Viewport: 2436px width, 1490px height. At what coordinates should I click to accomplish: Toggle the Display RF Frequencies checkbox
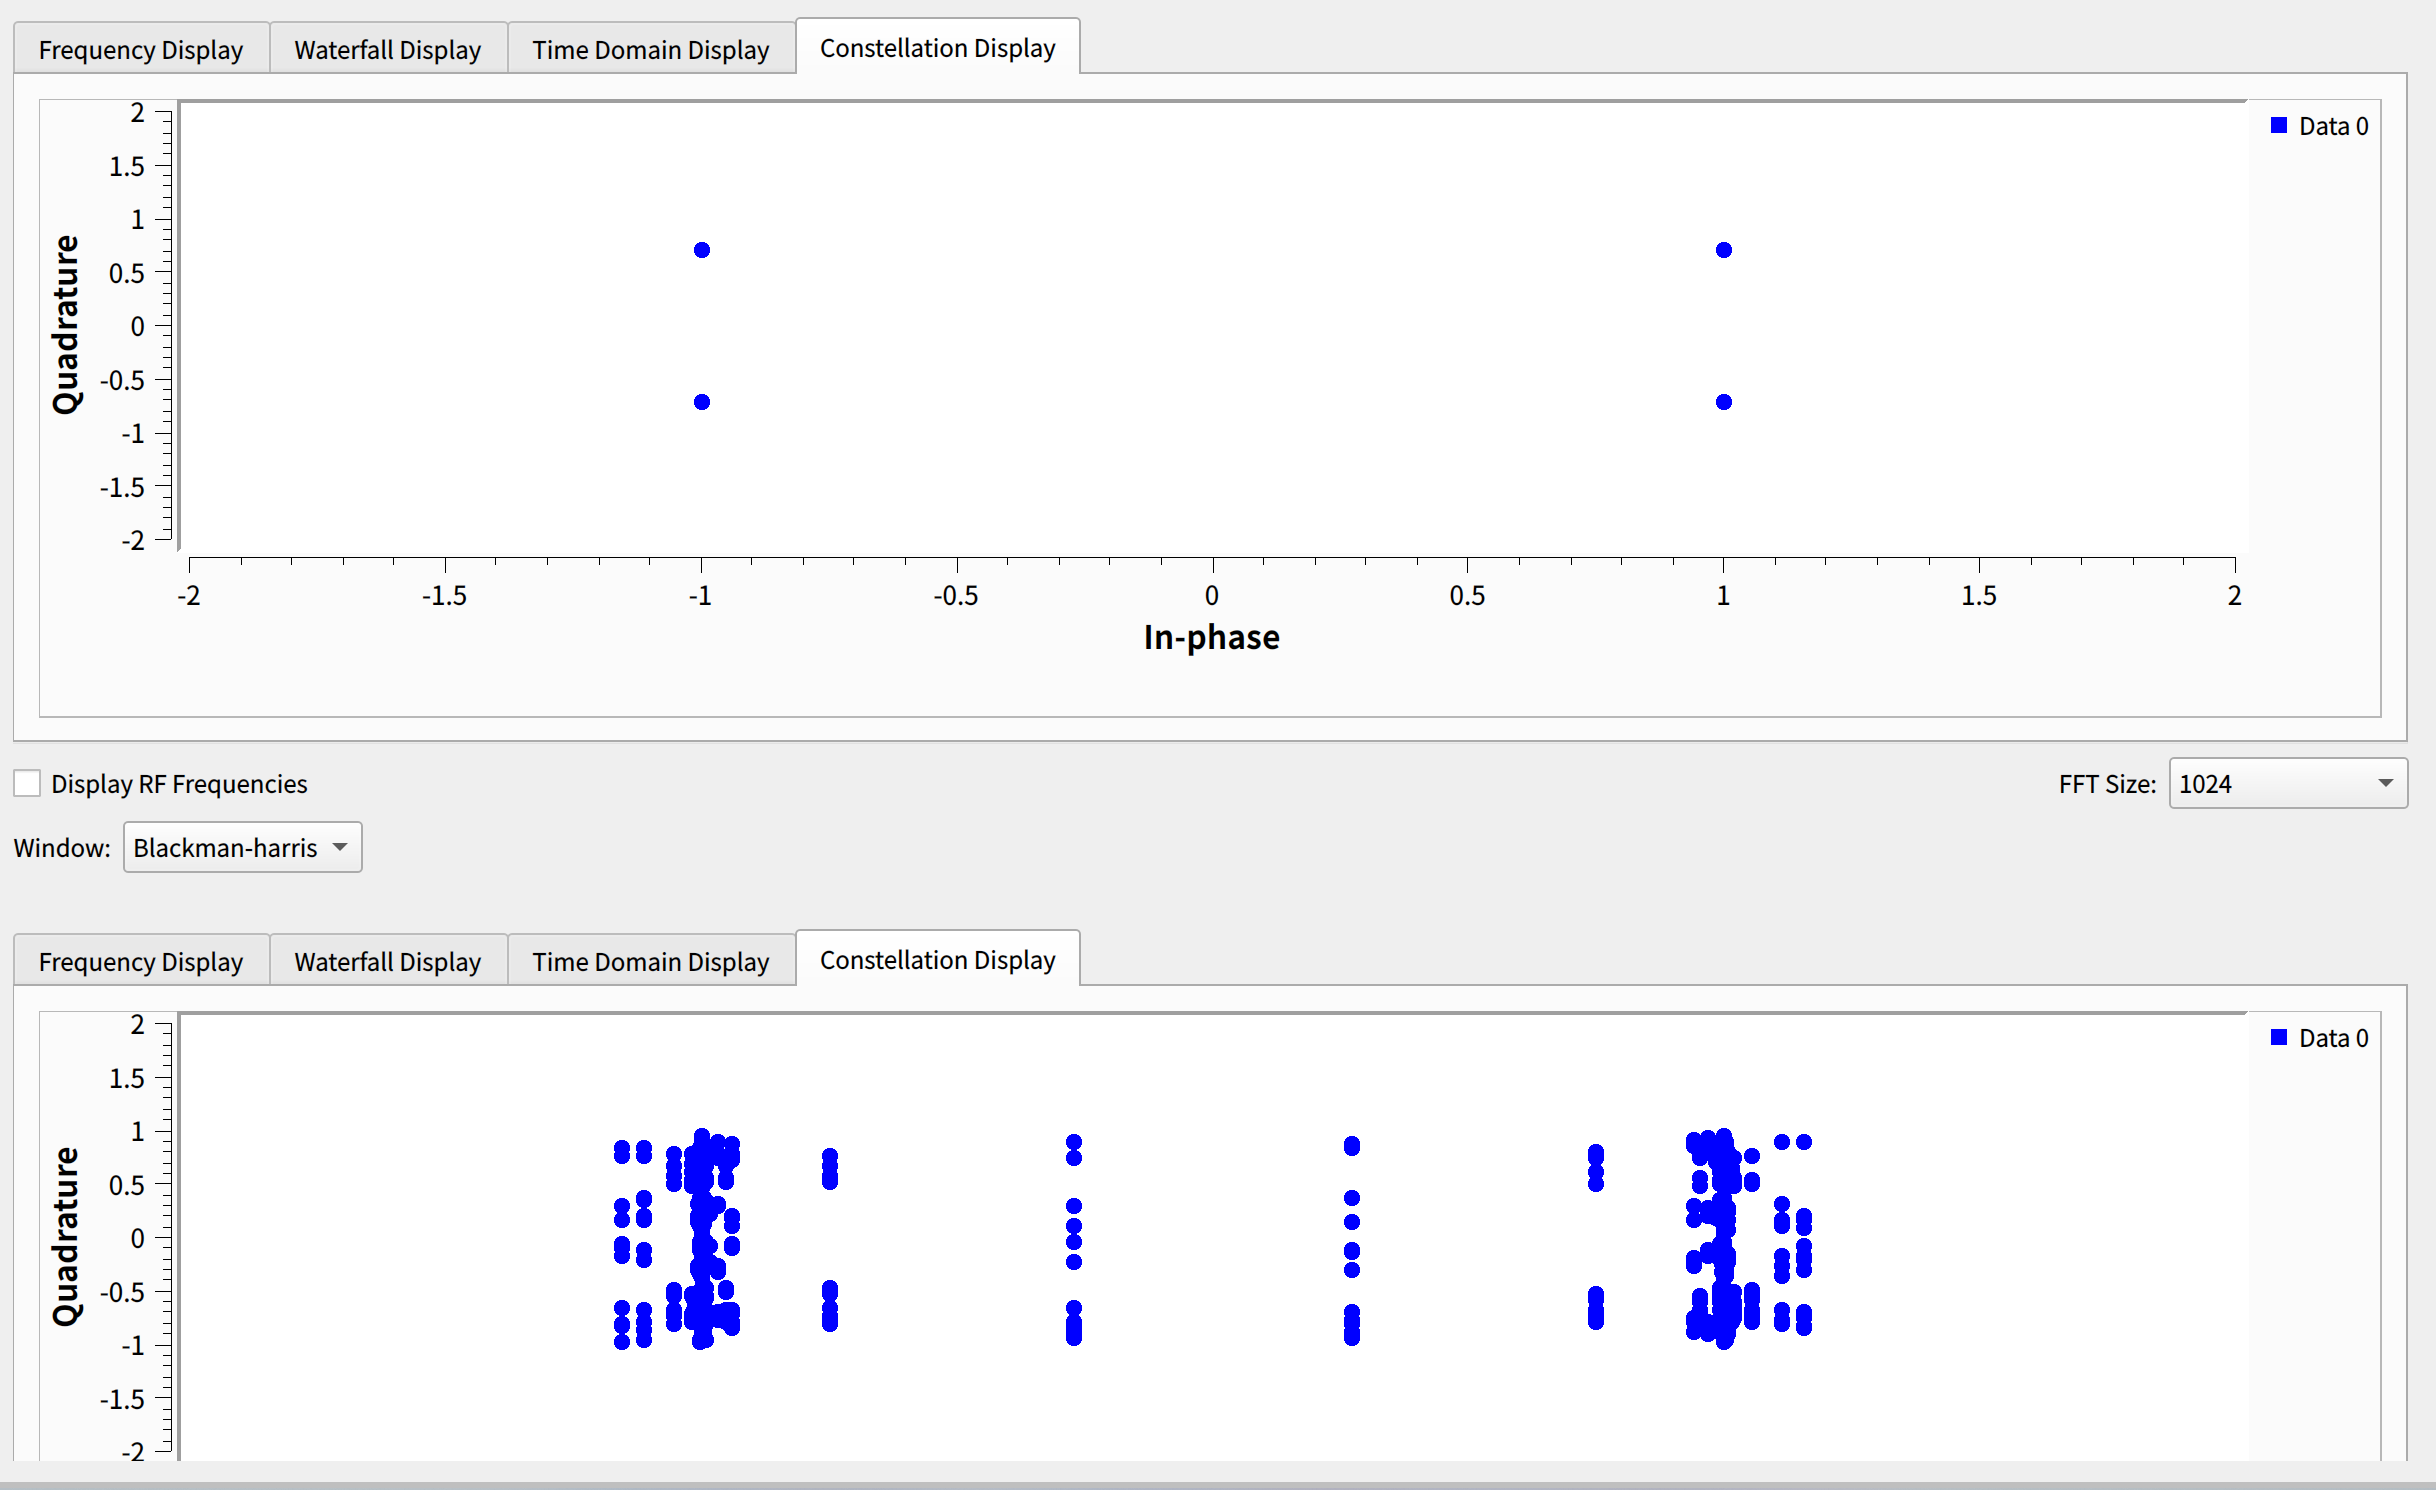[x=27, y=783]
